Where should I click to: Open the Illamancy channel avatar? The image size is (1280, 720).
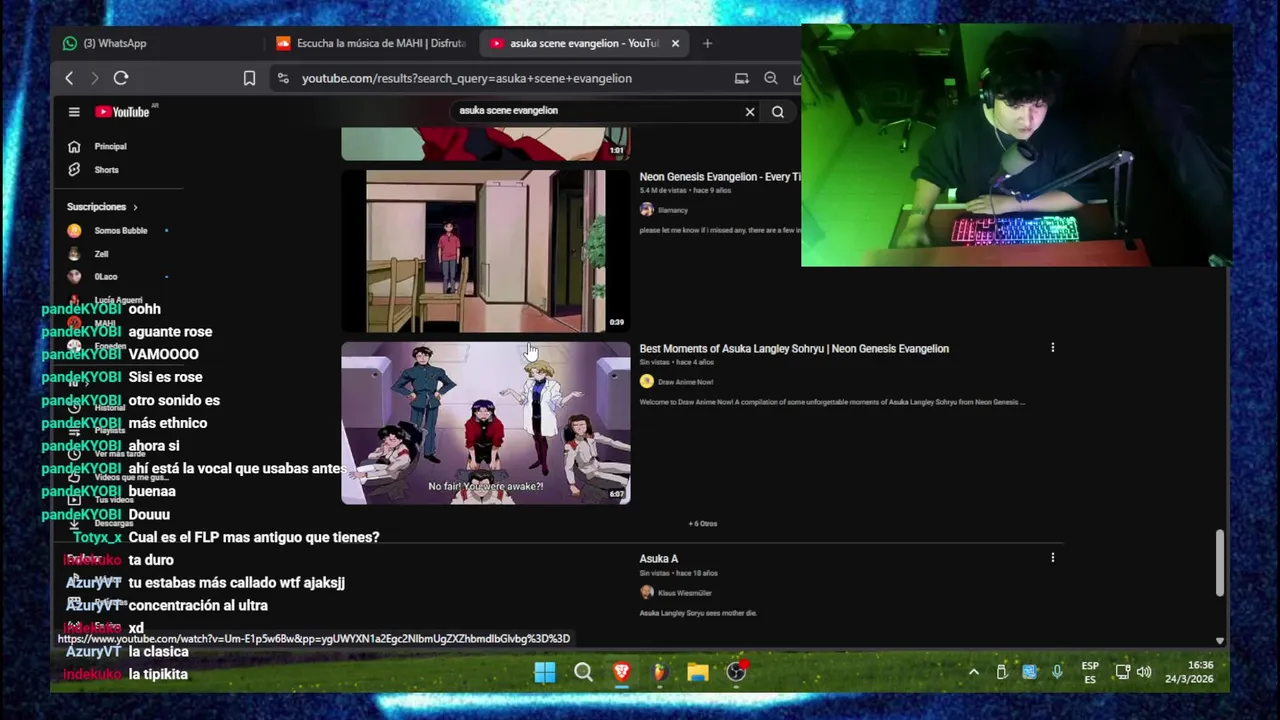(646, 210)
